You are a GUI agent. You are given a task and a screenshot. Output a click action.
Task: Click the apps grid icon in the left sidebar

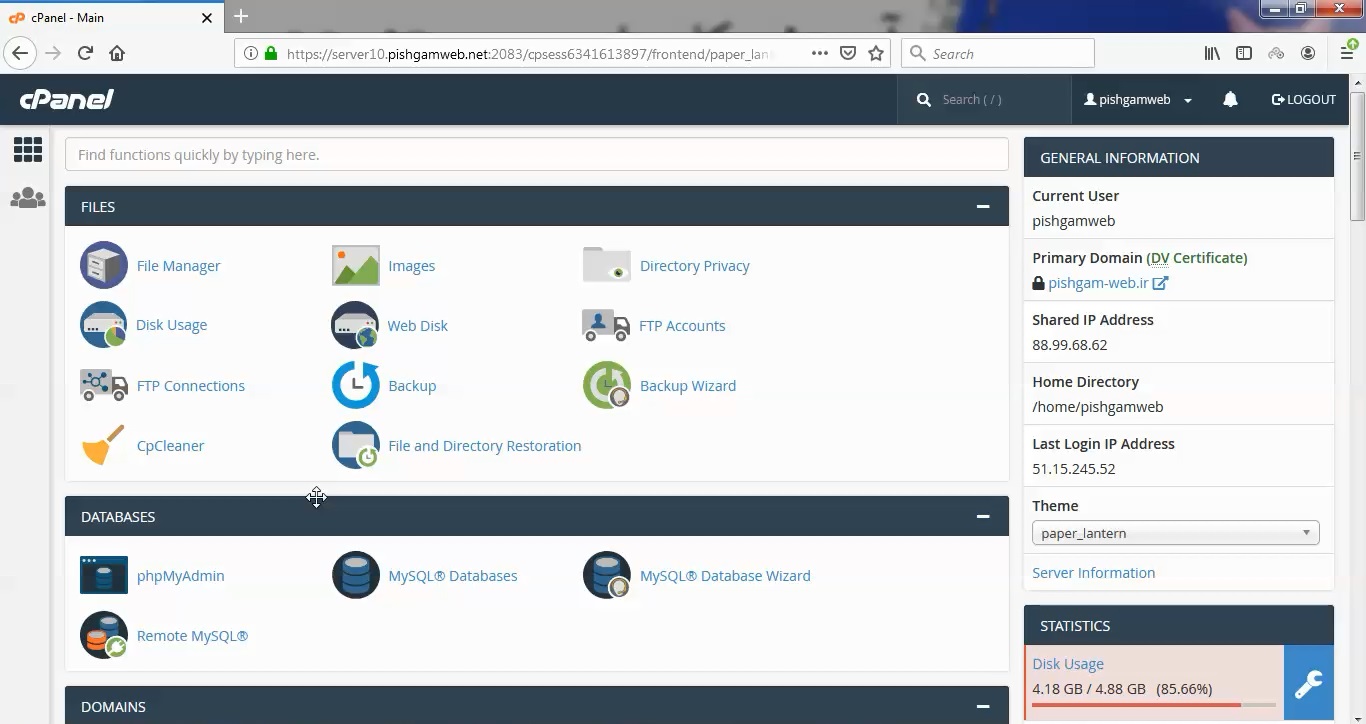coord(27,148)
